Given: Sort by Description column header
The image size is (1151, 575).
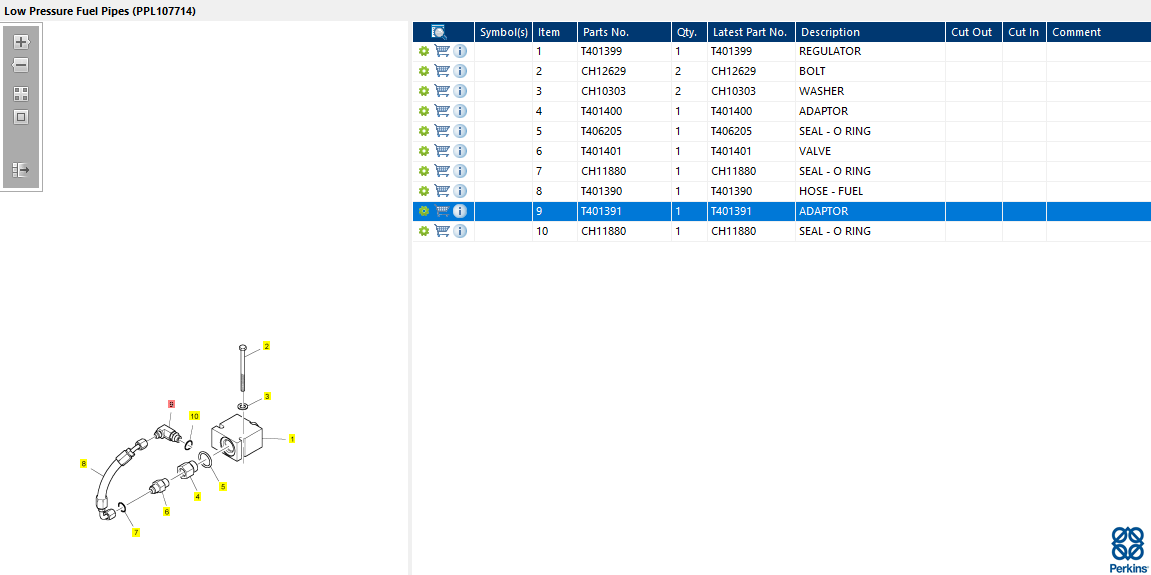Looking at the screenshot, I should click(871, 32).
